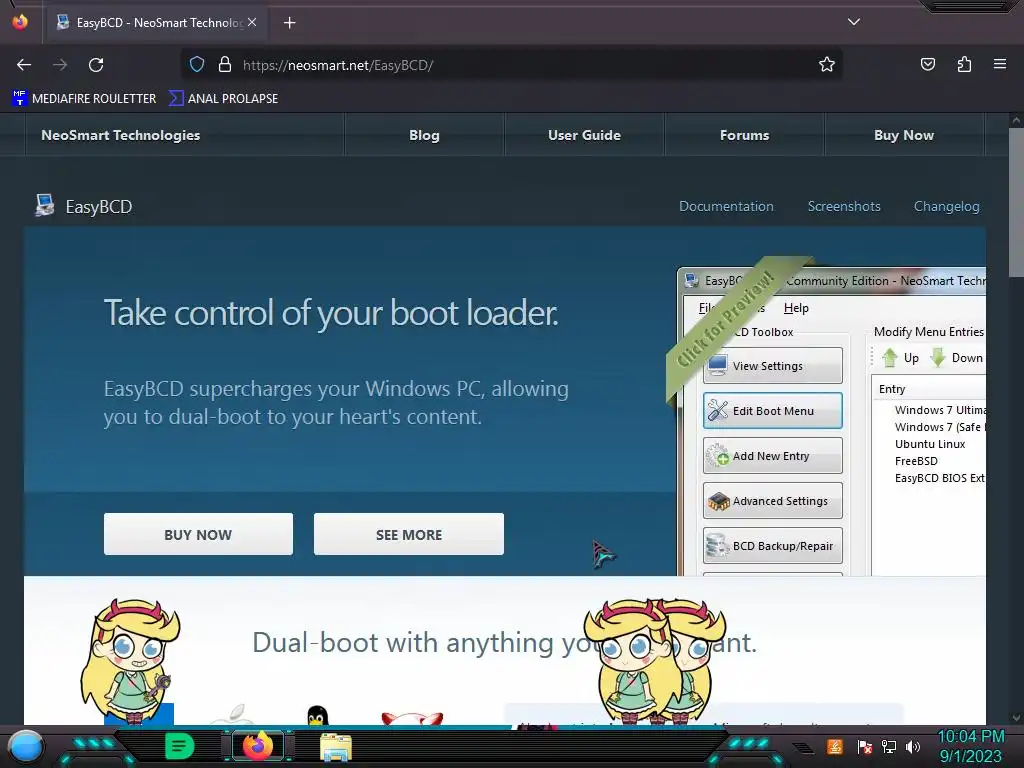Image resolution: width=1024 pixels, height=768 pixels.
Task: Open NeoSmart Technologies nav item
Action: coord(121,135)
